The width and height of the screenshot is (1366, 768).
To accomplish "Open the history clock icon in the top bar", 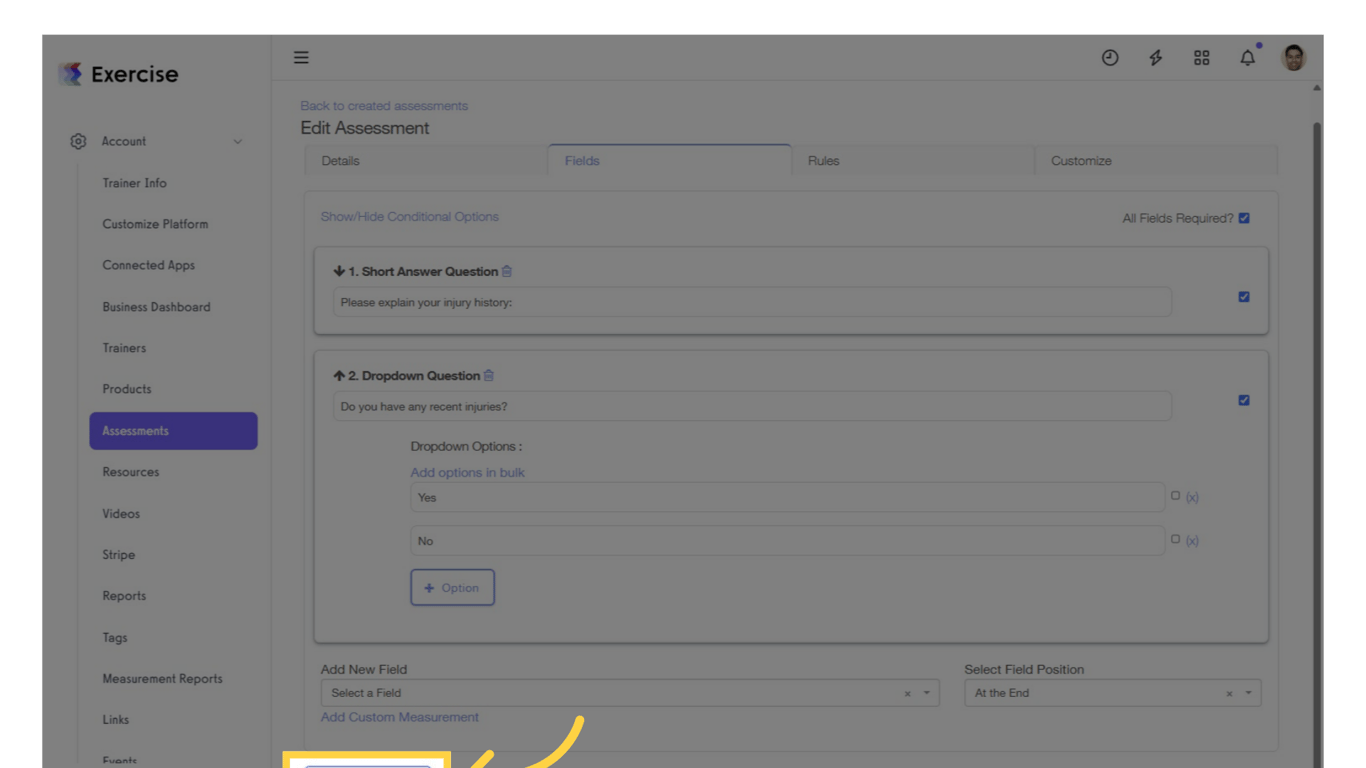I will coord(1110,57).
